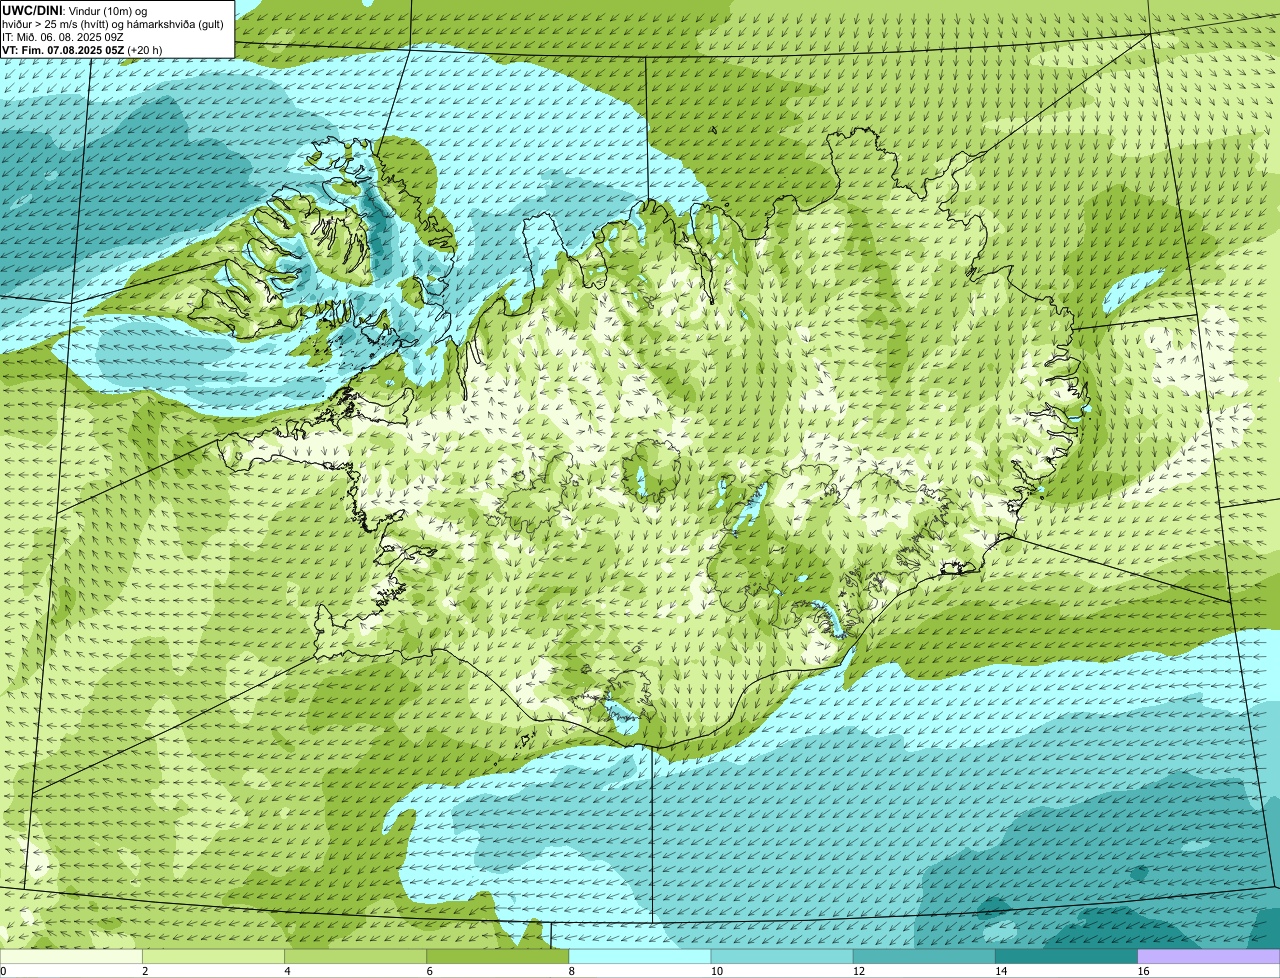1280x978 pixels.
Task: Click the lavender above-16 m/s legend swatch
Action: pyautogui.click(x=1209, y=957)
